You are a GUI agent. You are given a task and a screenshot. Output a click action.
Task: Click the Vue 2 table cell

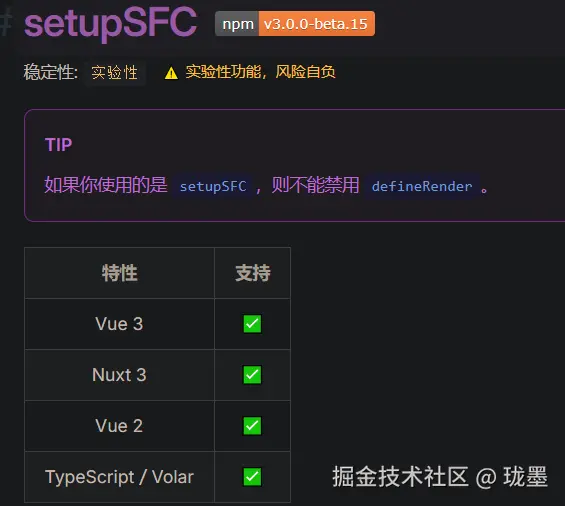tap(119, 426)
